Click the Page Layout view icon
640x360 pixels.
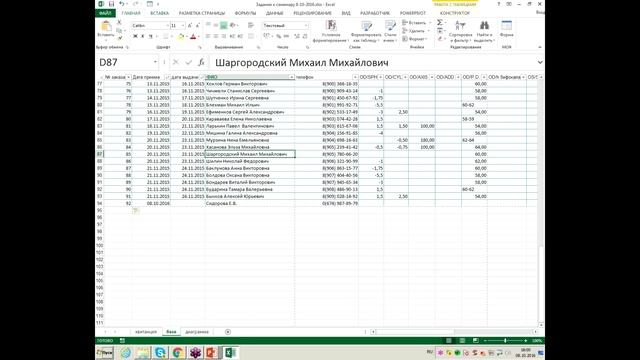coord(462,340)
